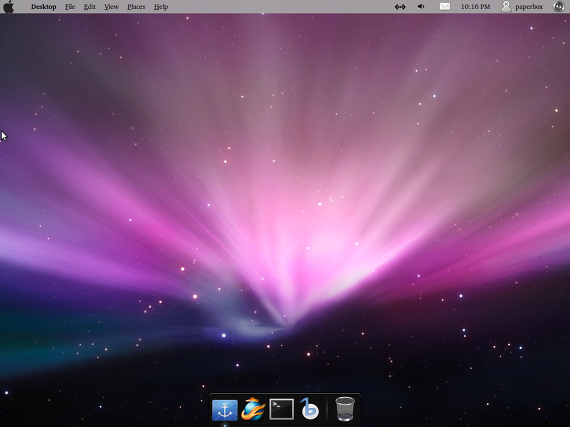
Task: Open the Edit menu
Action: click(x=89, y=7)
